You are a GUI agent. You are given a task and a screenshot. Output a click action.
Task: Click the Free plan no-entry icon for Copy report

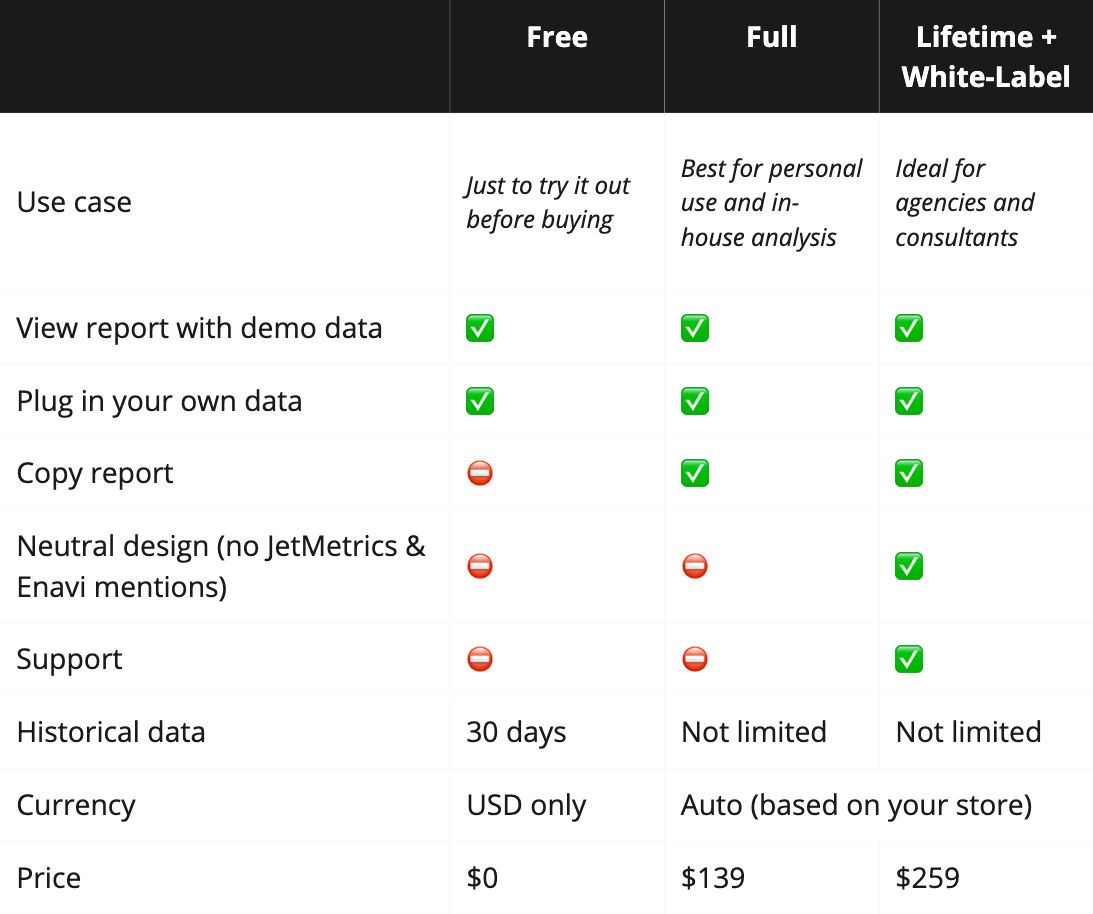click(x=480, y=473)
